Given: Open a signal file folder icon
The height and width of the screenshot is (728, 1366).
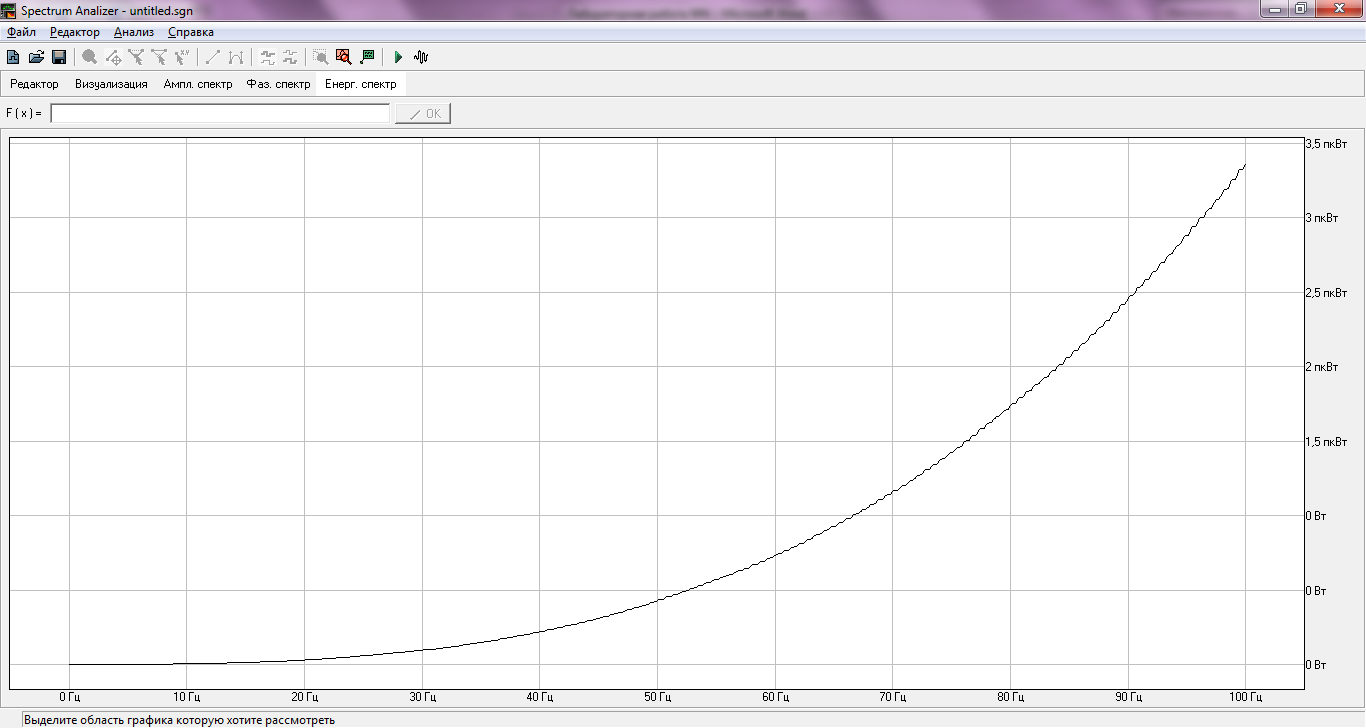Looking at the screenshot, I should coord(36,57).
